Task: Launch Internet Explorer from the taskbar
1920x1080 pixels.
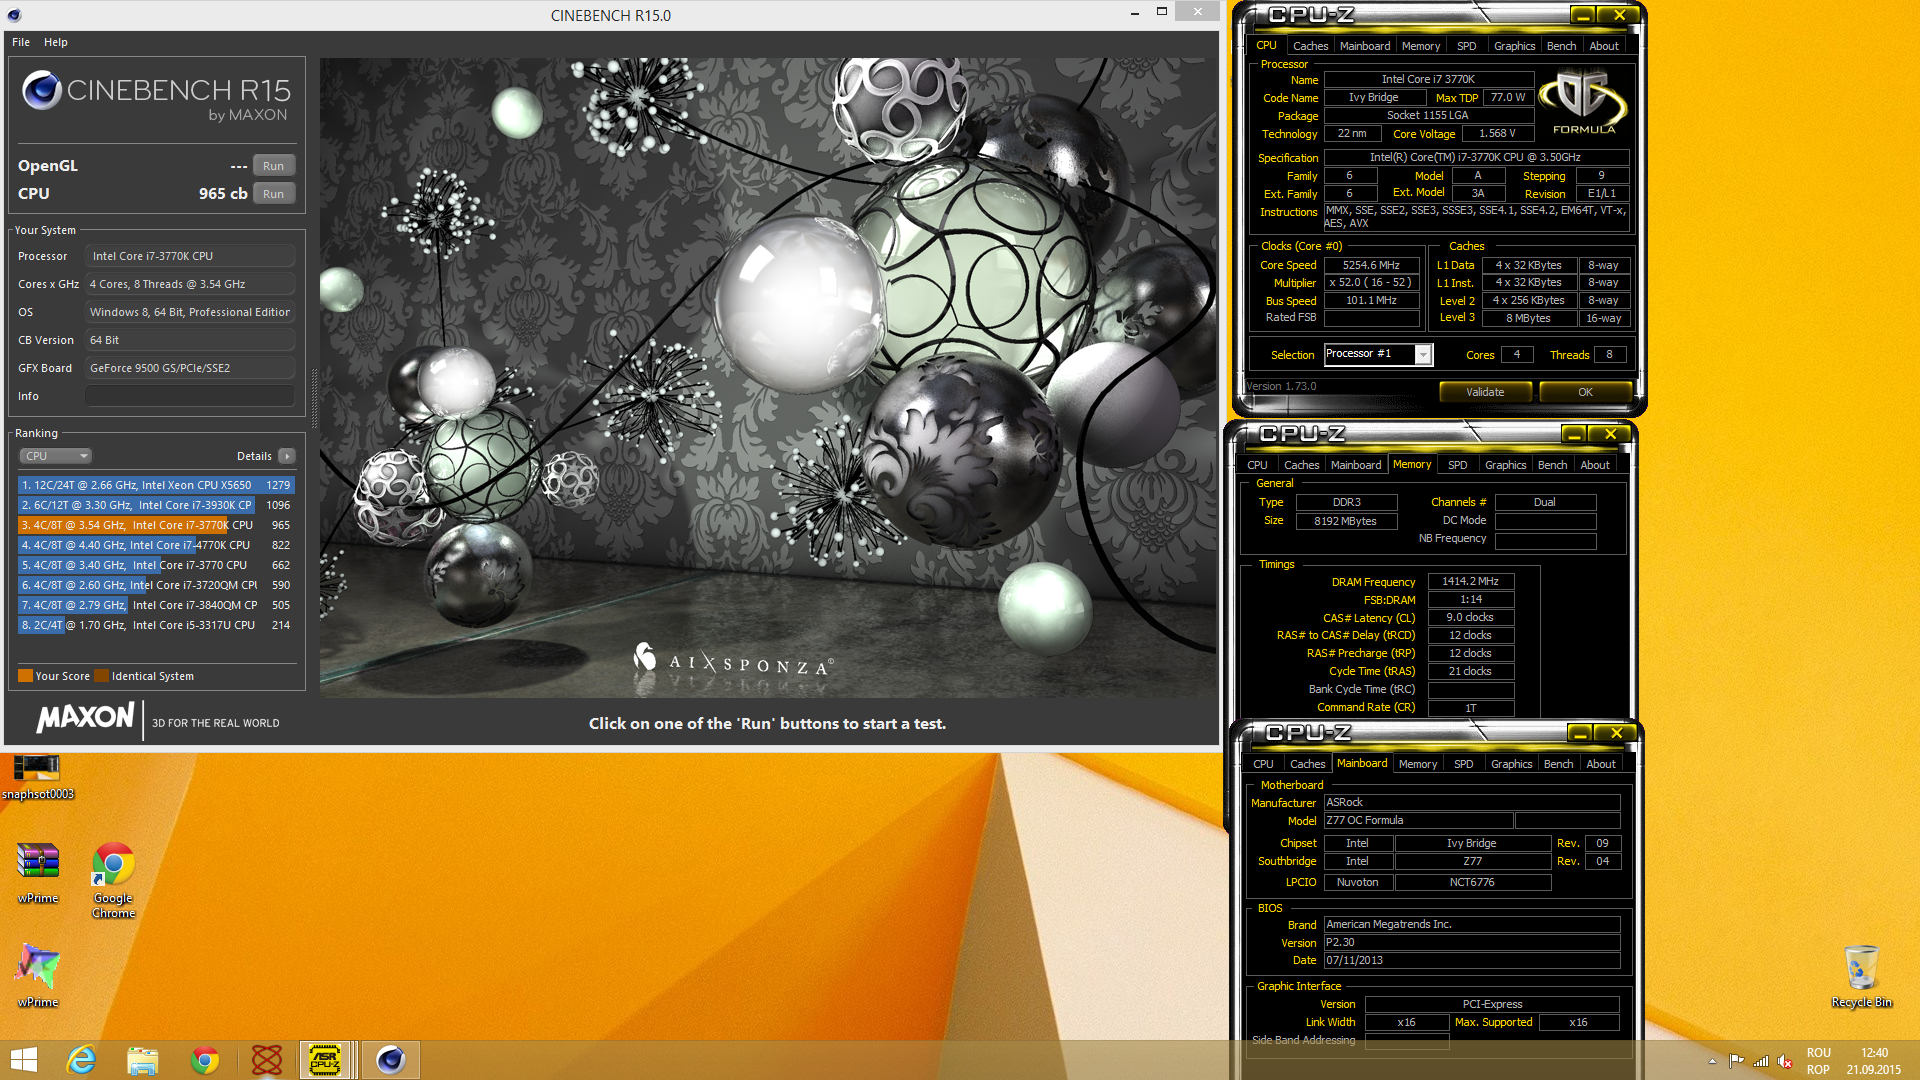Action: pos(81,1060)
